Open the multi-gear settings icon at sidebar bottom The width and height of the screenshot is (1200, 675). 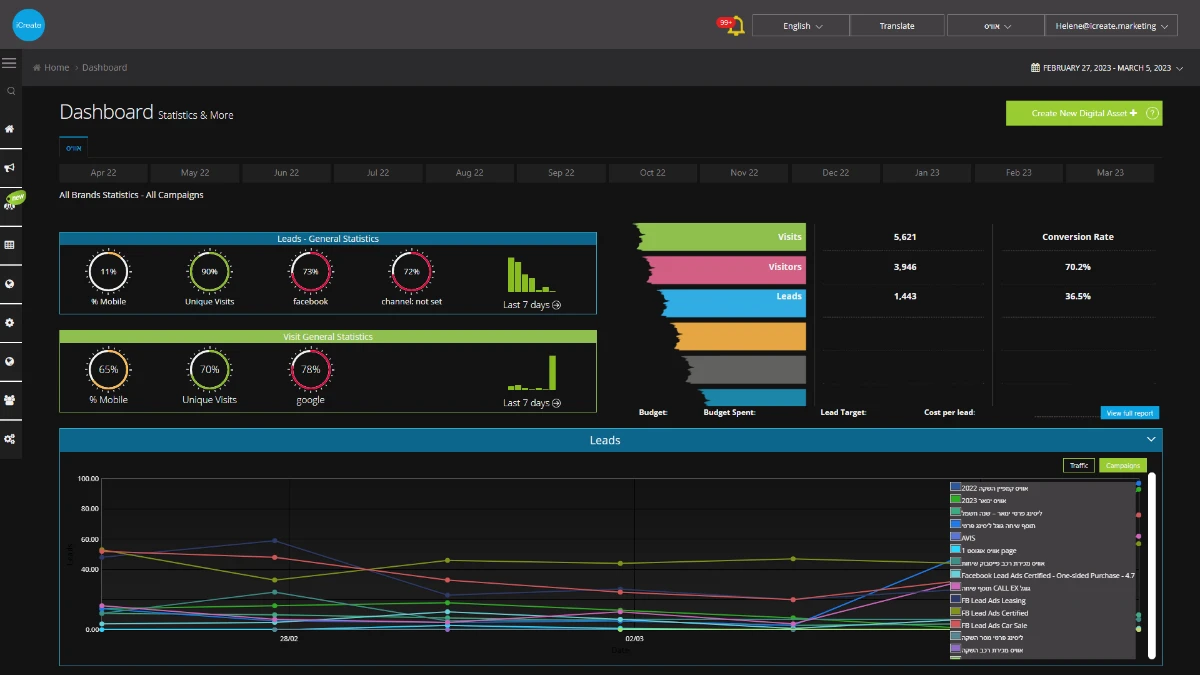pyautogui.click(x=10, y=439)
